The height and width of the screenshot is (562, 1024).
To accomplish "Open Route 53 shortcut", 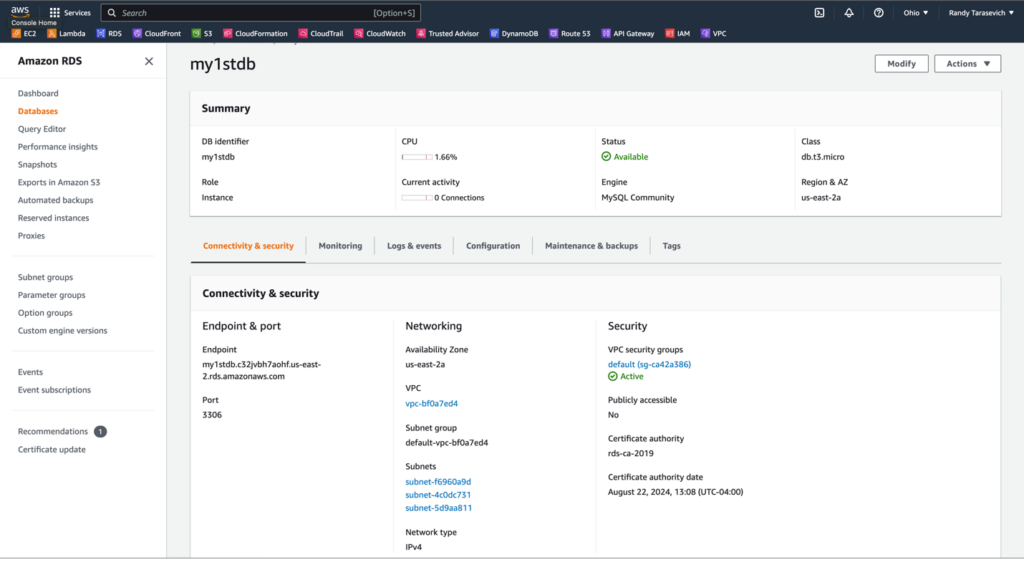I will [x=569, y=33].
